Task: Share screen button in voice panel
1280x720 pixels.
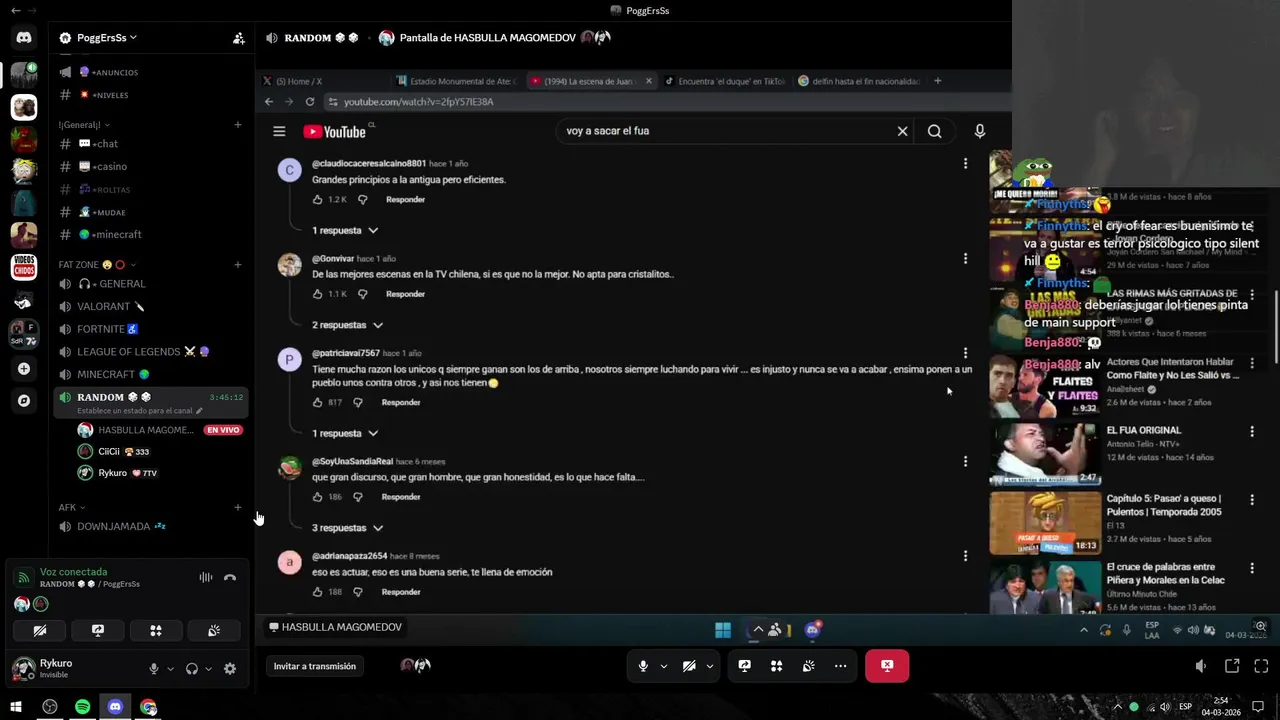Action: [x=98, y=631]
